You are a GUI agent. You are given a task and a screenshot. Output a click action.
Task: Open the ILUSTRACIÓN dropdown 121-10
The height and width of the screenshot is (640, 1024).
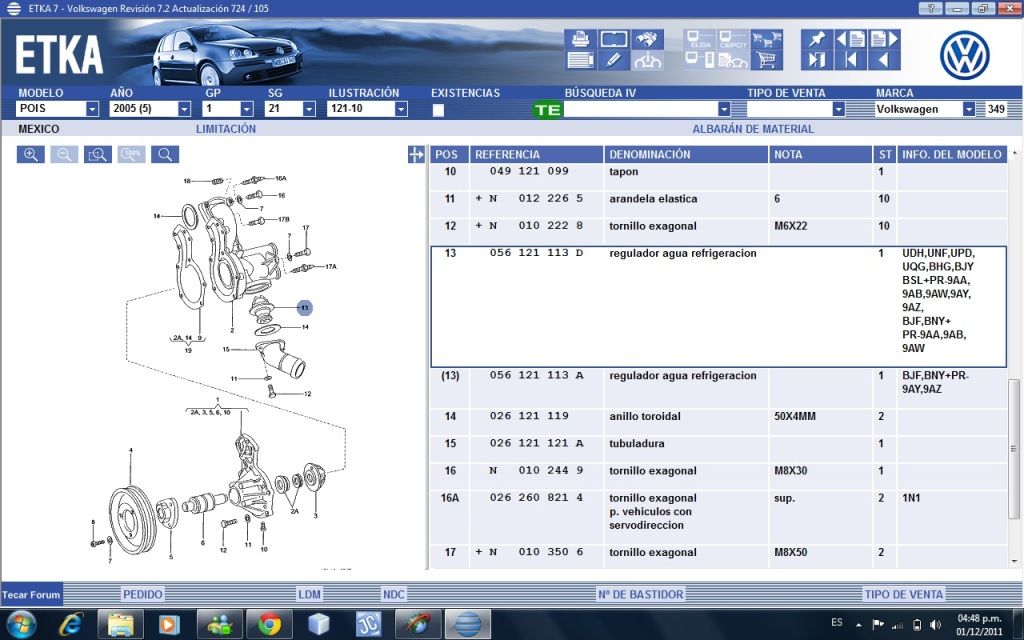click(x=401, y=109)
